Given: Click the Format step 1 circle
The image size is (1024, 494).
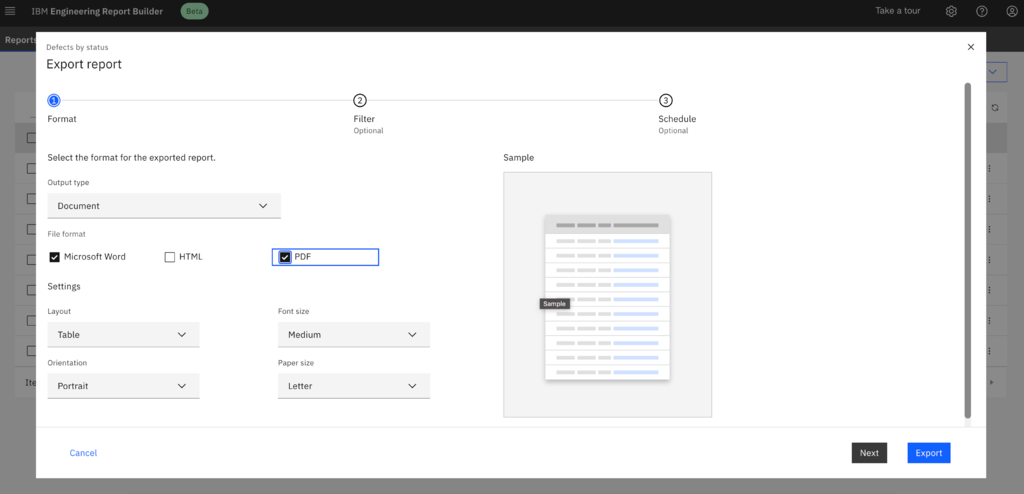Looking at the screenshot, I should pyautogui.click(x=54, y=100).
